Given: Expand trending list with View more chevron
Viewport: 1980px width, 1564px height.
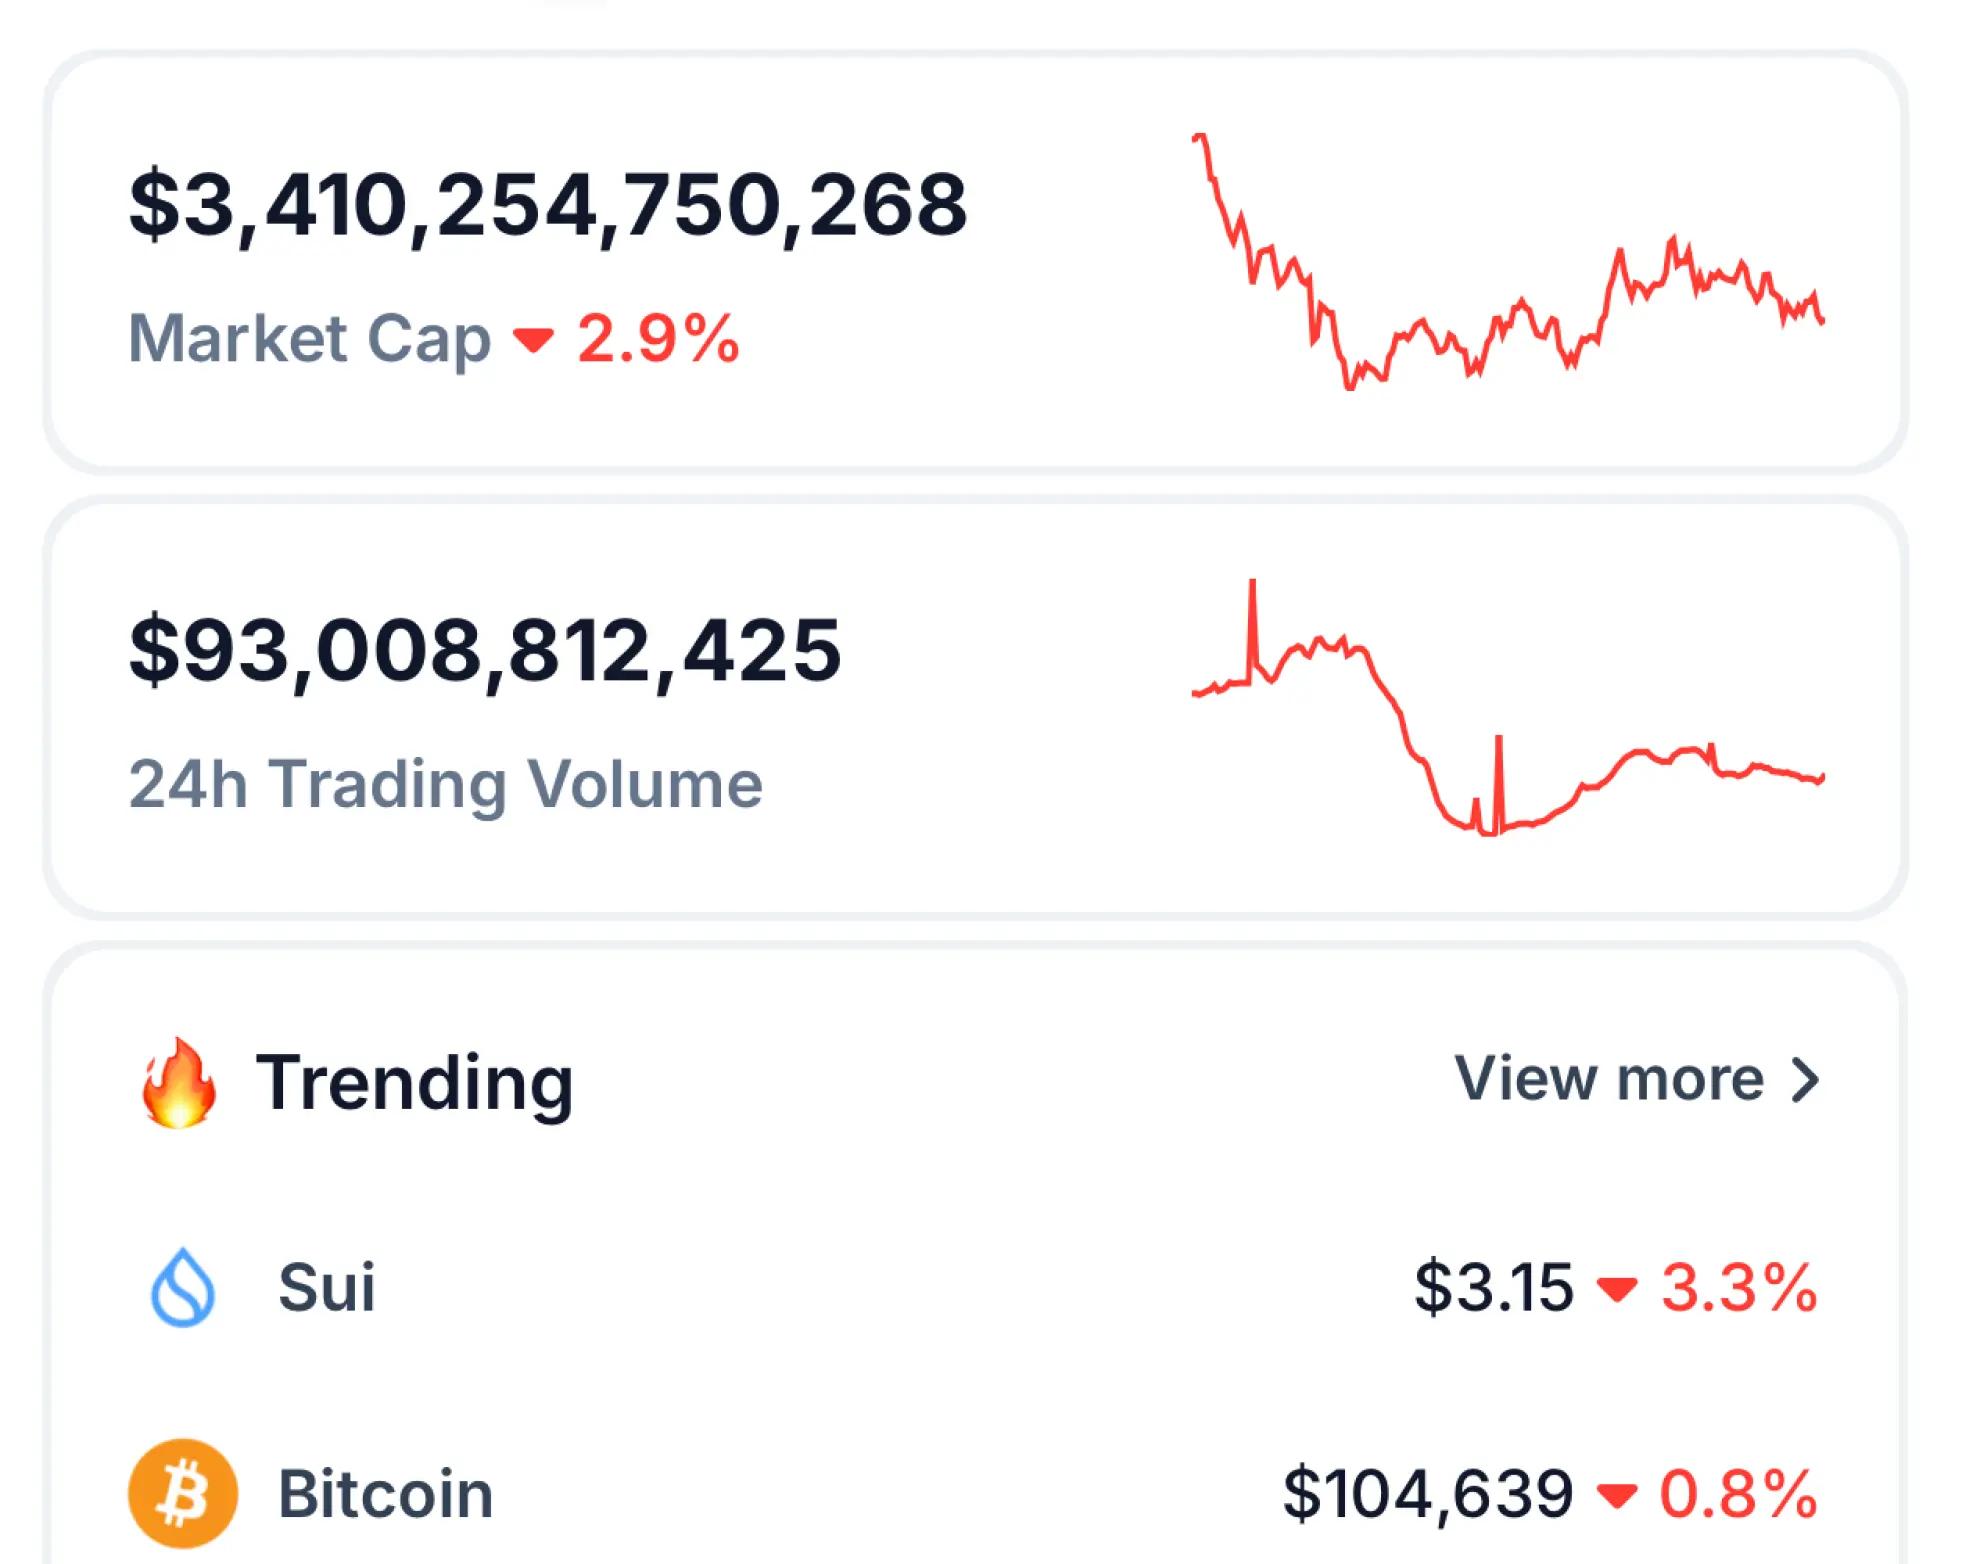Looking at the screenshot, I should pos(1805,1080).
